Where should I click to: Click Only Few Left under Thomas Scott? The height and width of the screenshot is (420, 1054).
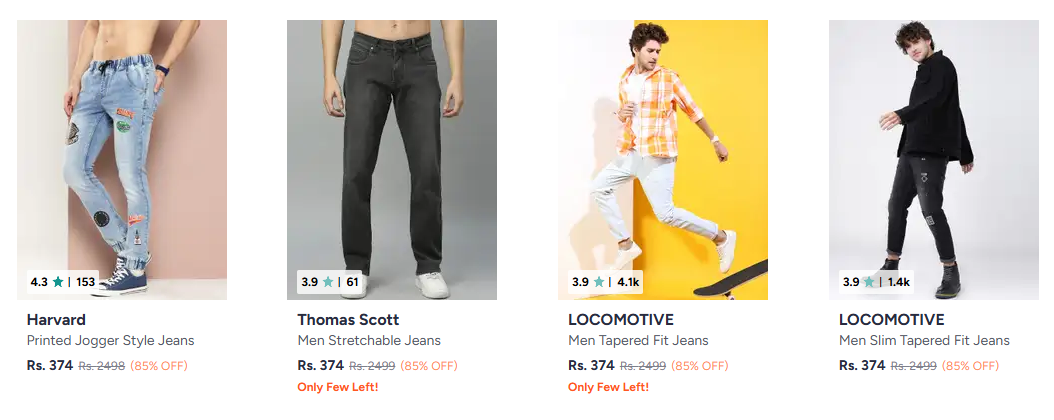(x=338, y=387)
